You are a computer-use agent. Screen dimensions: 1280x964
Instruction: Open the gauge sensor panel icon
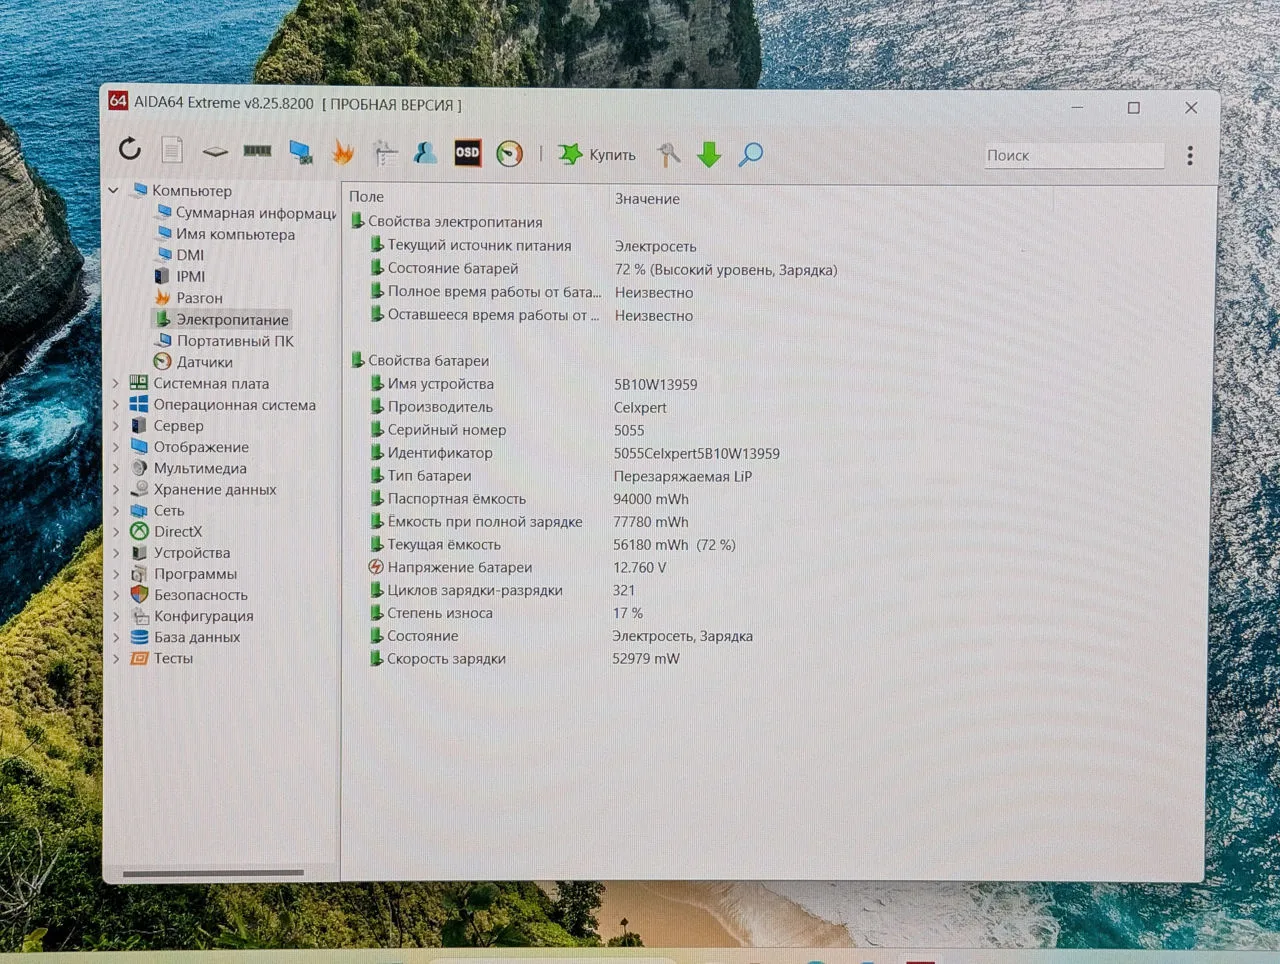510,154
